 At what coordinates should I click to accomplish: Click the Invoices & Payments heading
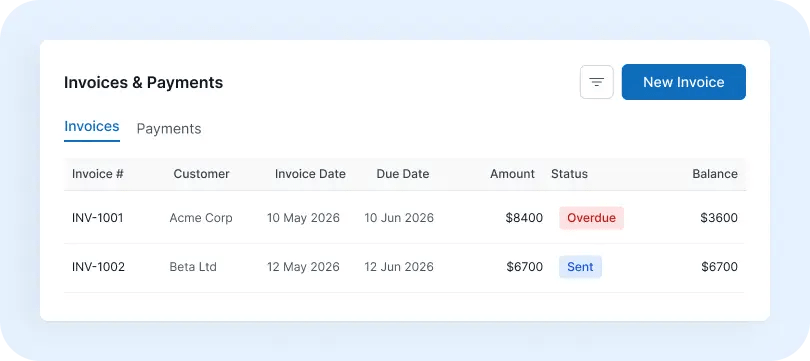pos(144,83)
